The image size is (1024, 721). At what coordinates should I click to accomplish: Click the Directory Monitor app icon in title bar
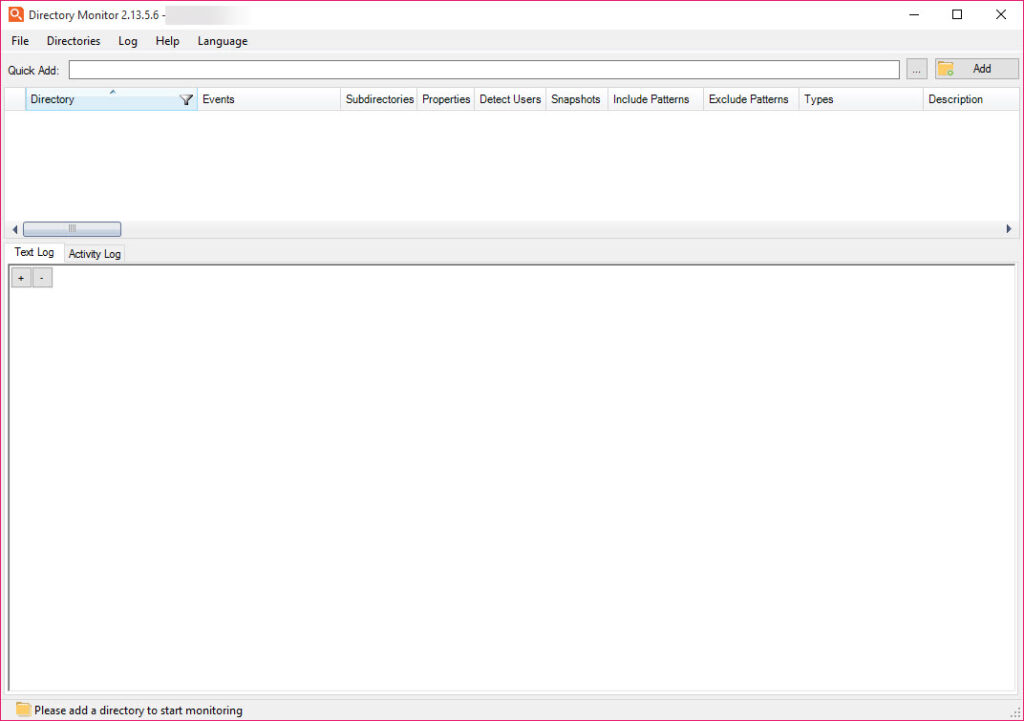point(16,14)
